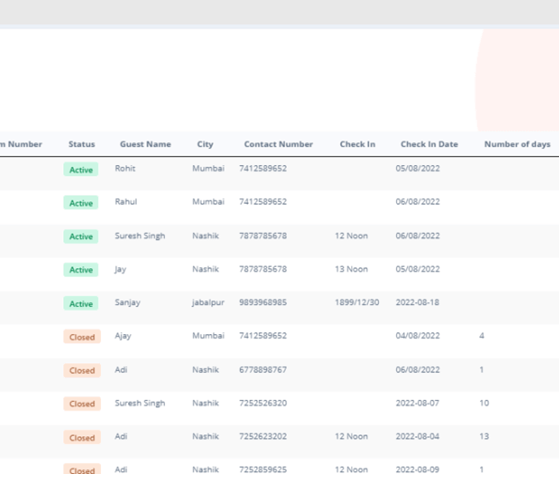Select guest name Sanjay
Viewport: 559px width, 483px height.
(128, 303)
